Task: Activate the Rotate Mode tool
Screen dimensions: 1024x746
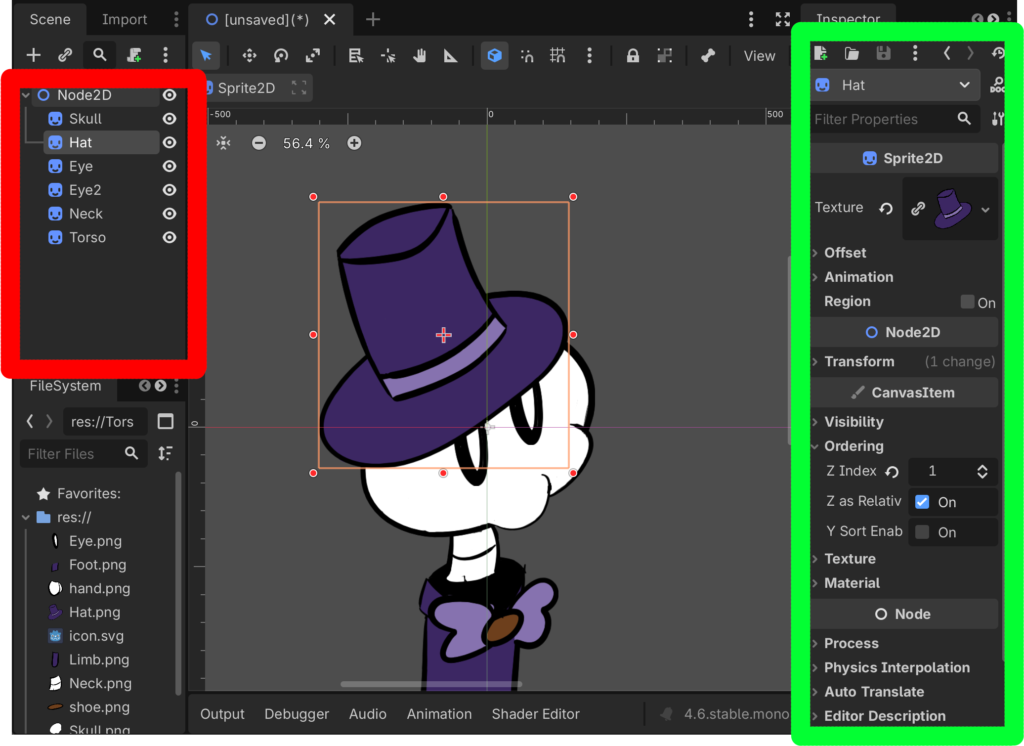Action: (281, 56)
